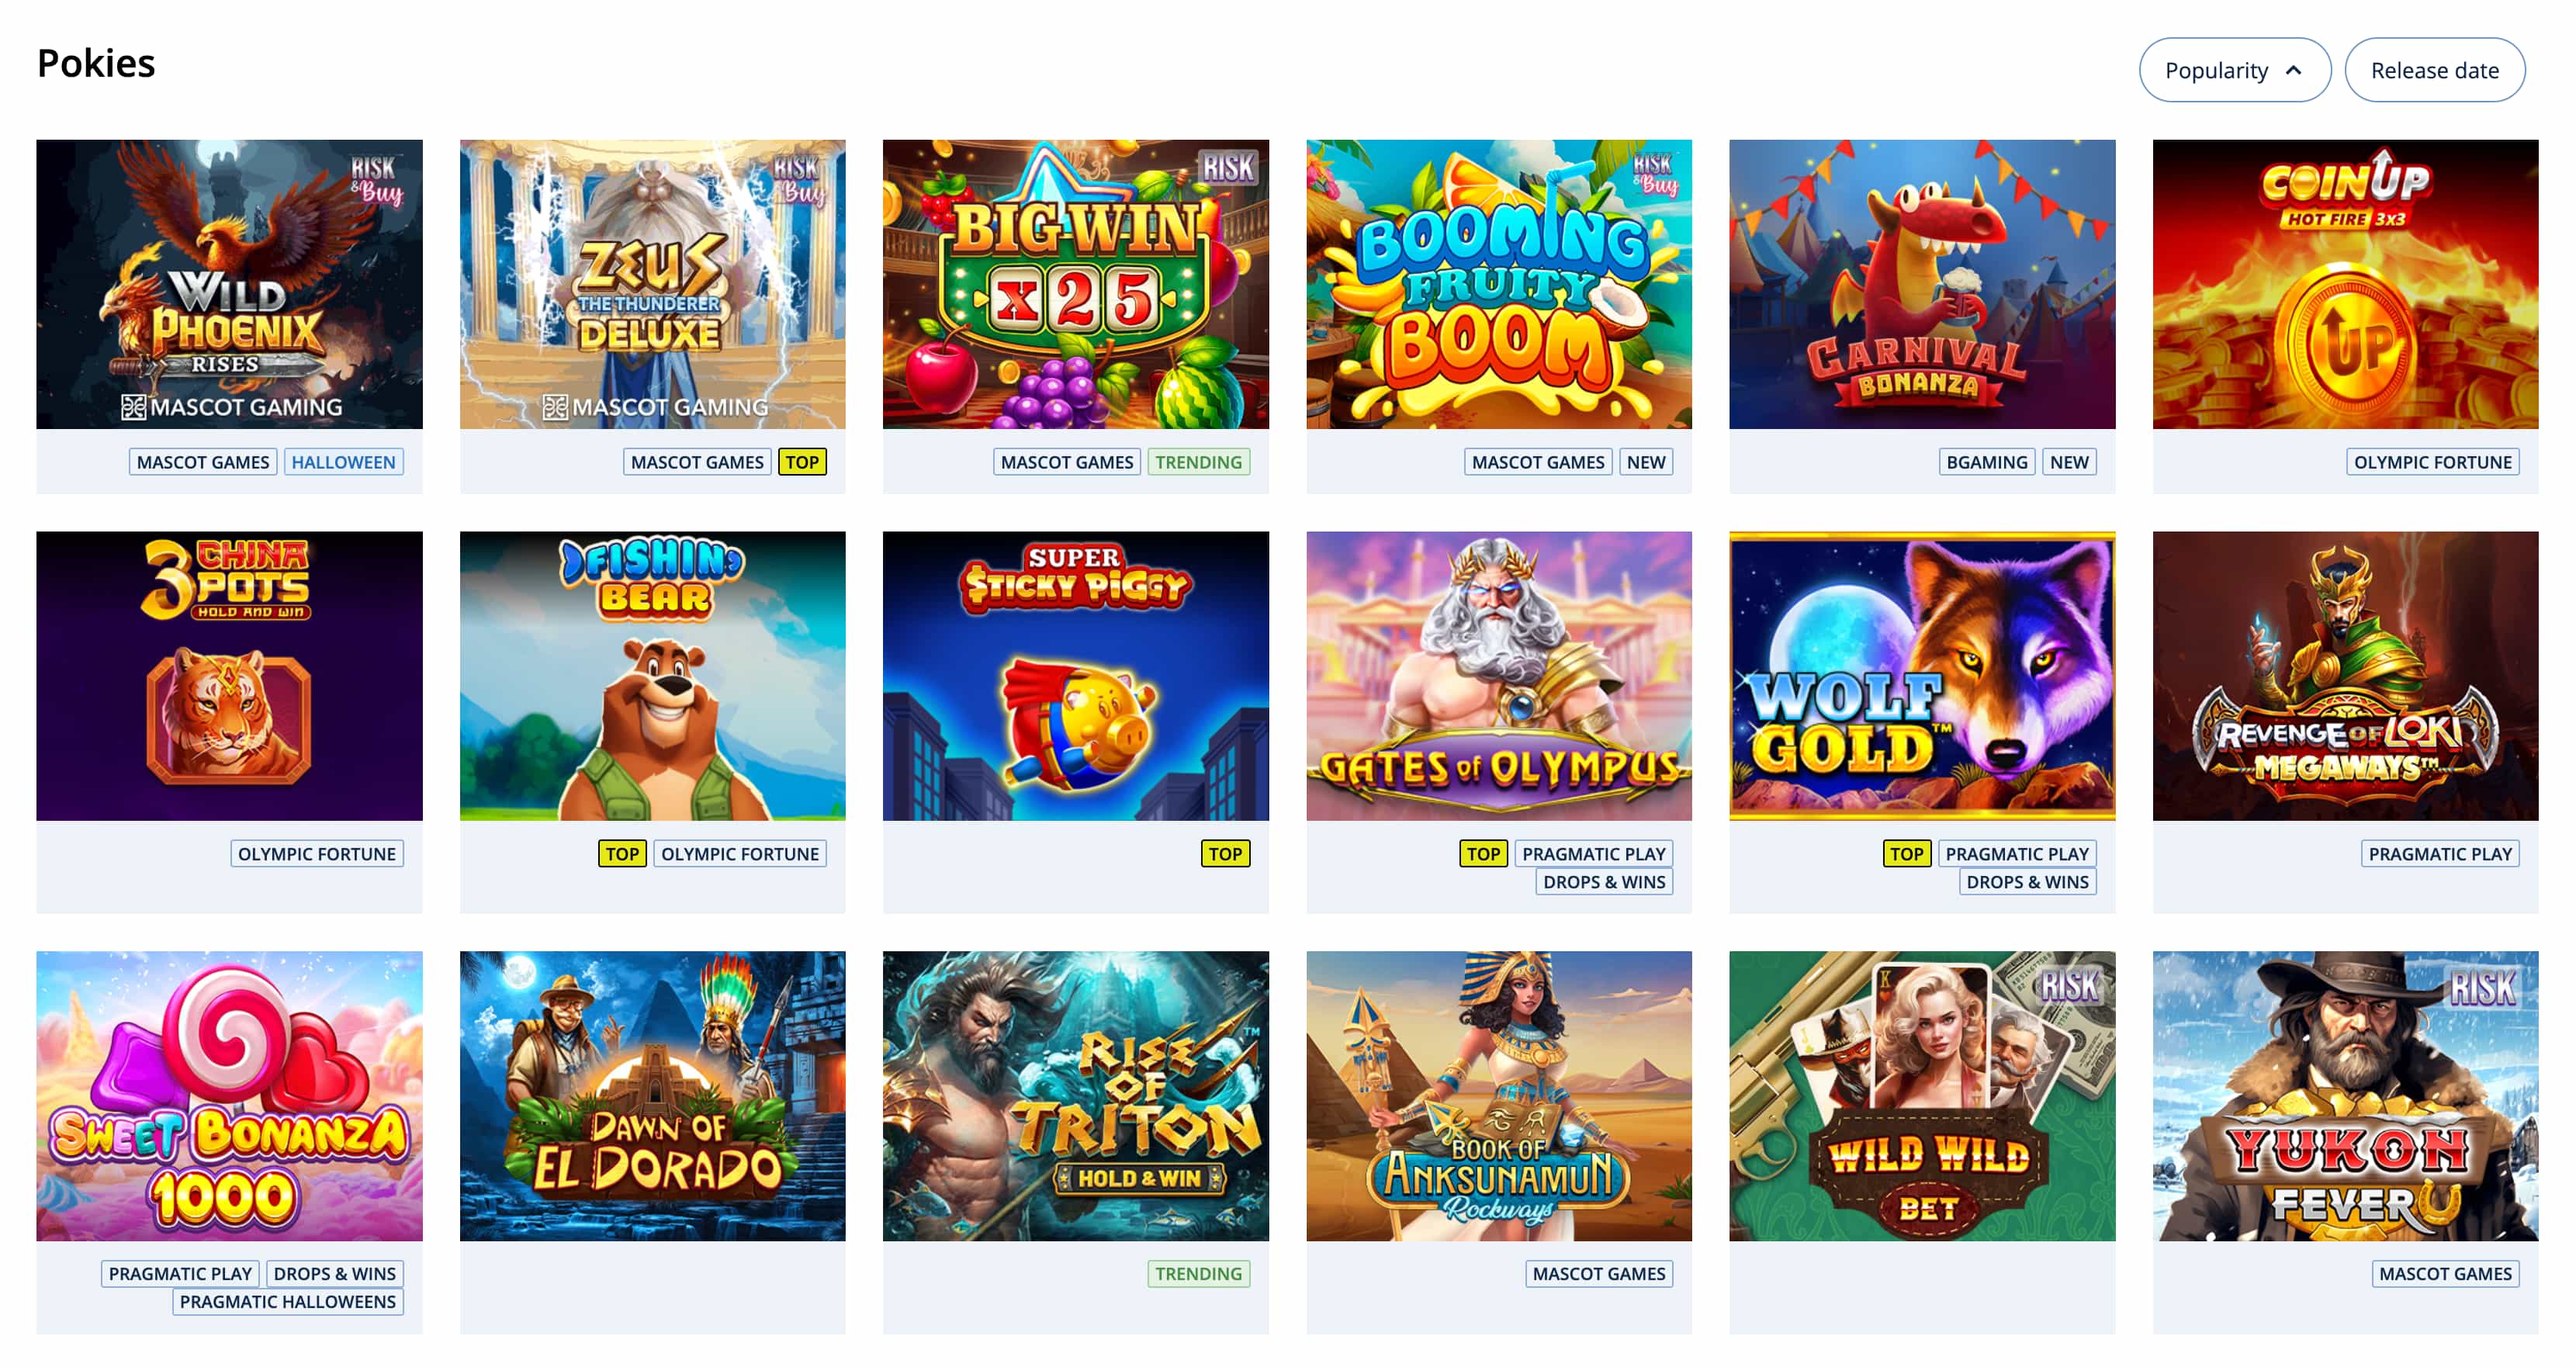The image size is (2576, 1367).
Task: Select the Big Win x25 game
Action: (1075, 284)
